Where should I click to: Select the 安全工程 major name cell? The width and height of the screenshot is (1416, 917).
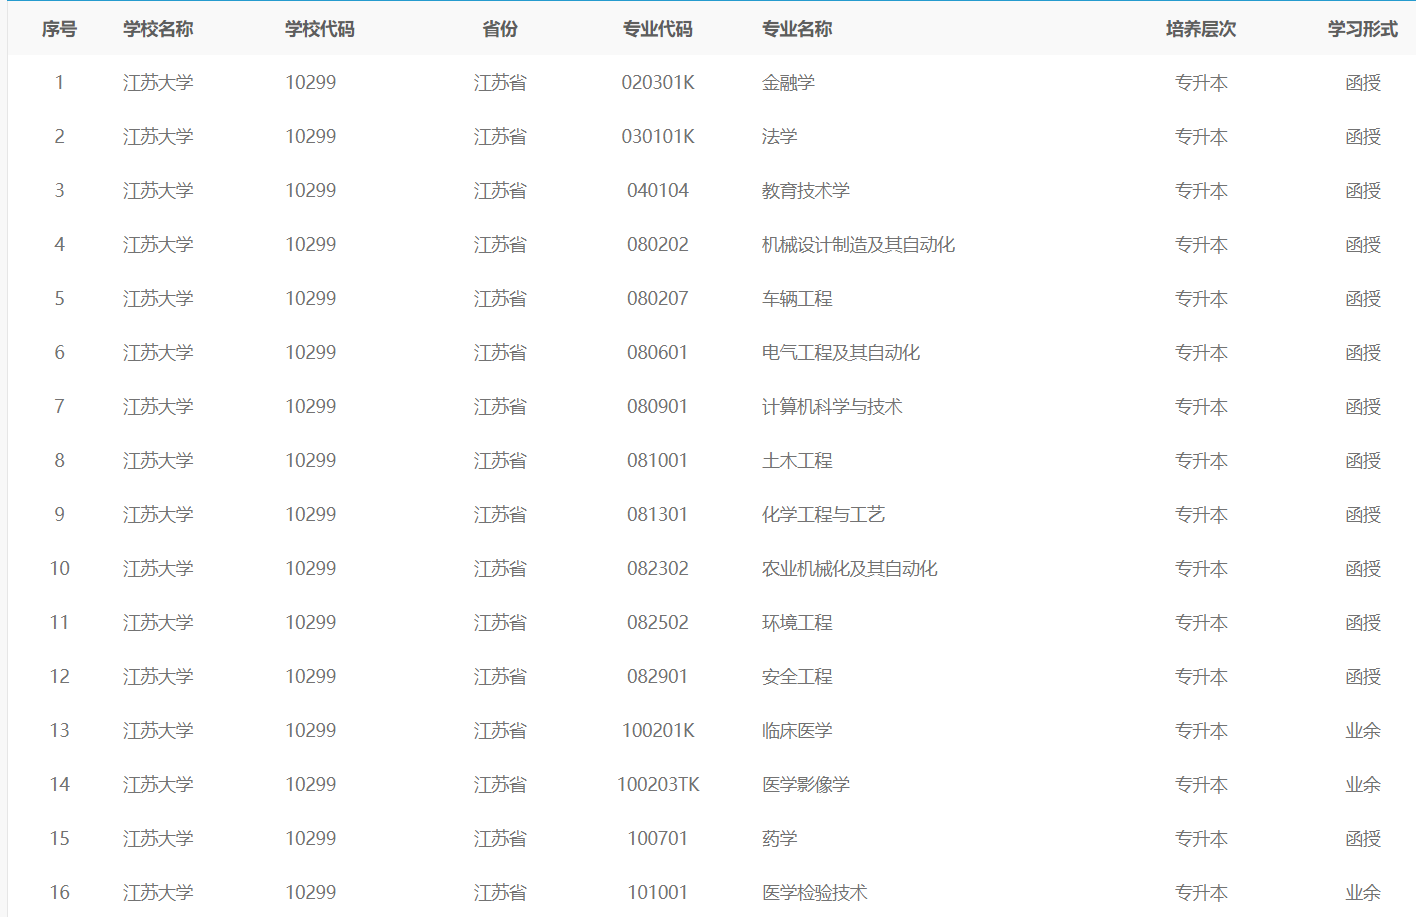click(797, 677)
